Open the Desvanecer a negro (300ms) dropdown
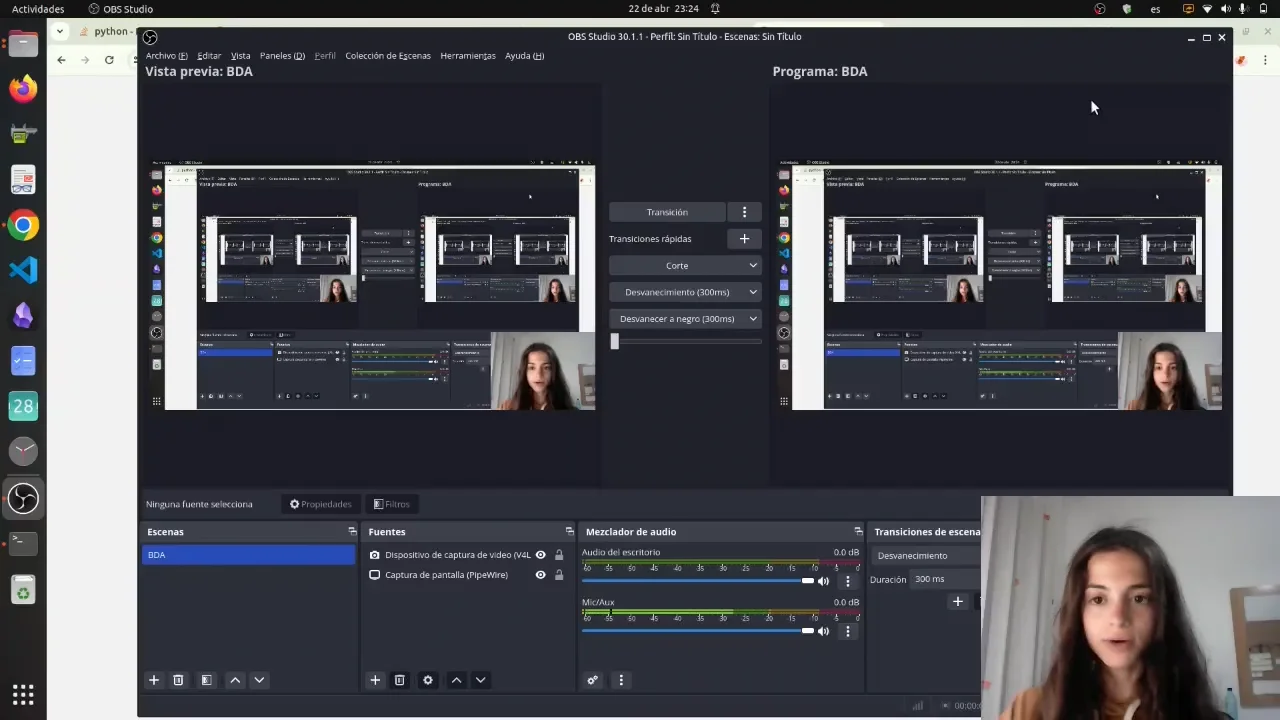 (685, 319)
